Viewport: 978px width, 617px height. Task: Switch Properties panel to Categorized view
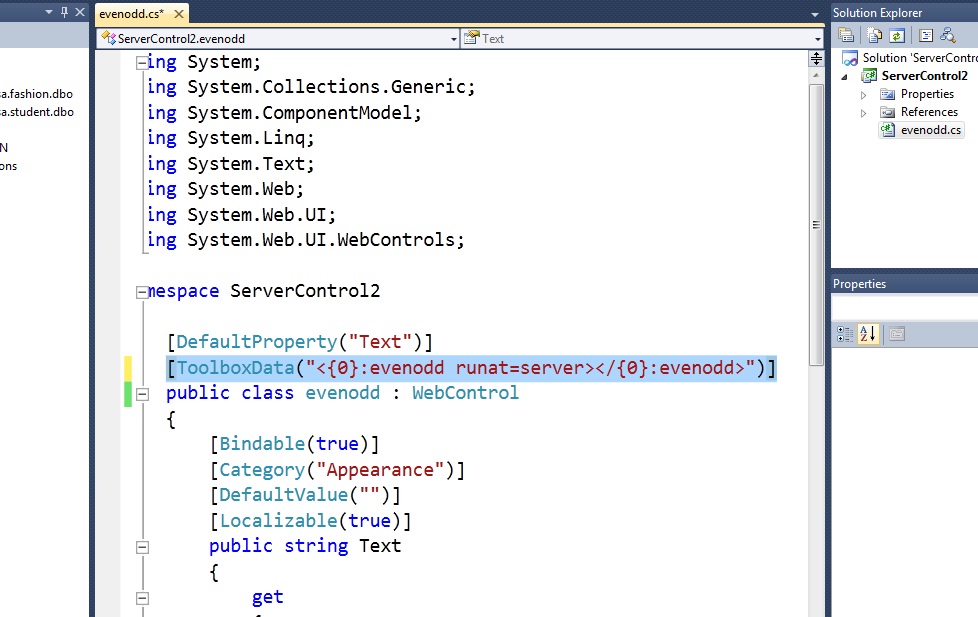(x=847, y=333)
